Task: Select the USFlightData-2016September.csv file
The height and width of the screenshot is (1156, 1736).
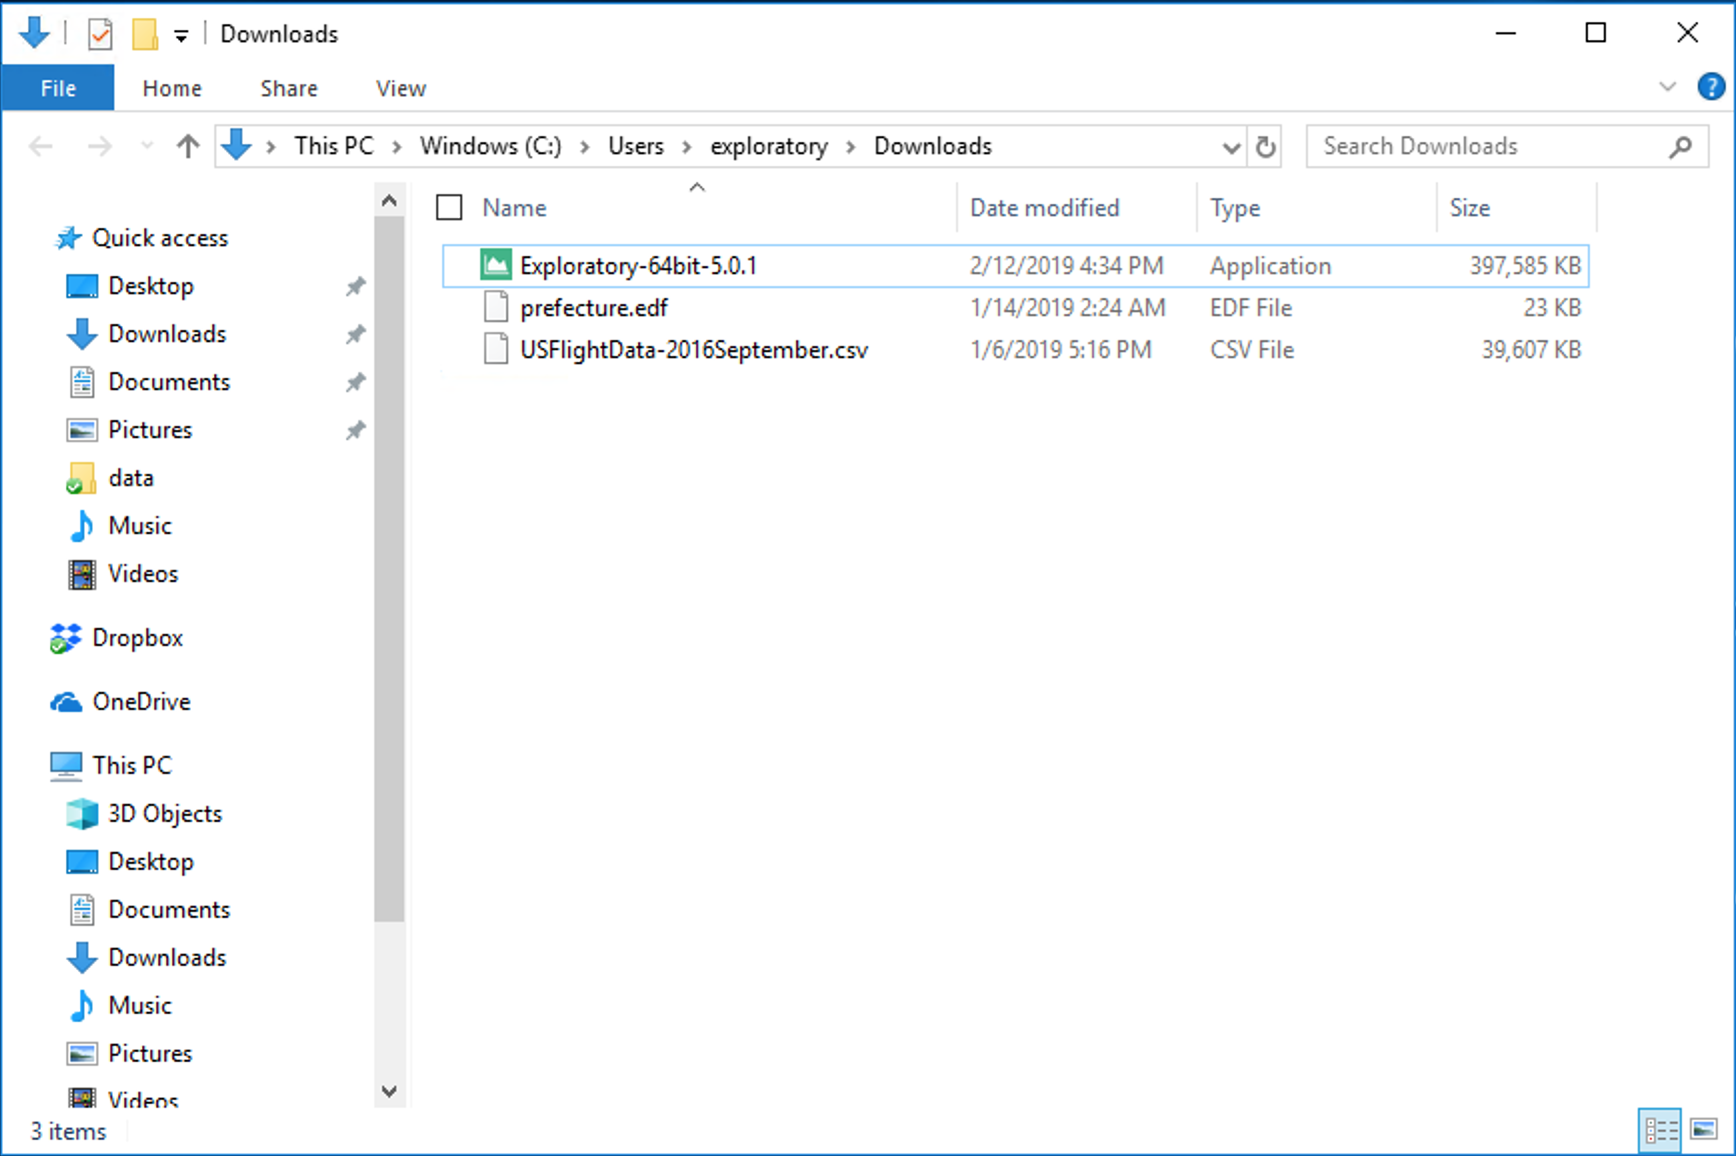Action: [x=1015, y=350]
